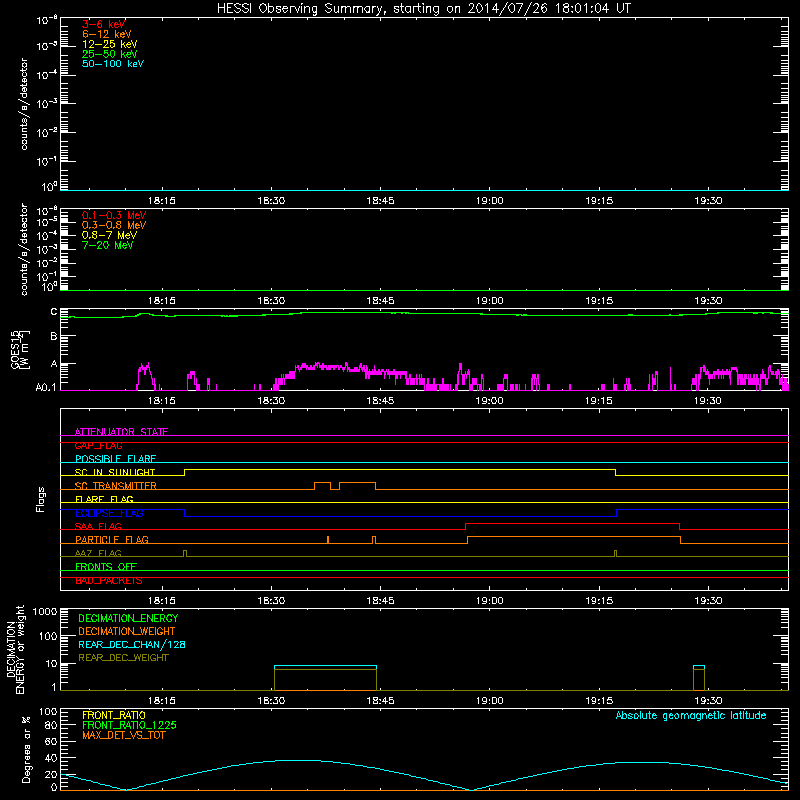
Task: Click the ECLIPSE_FLAG rising step after 19:15
Action: [x=617, y=513]
